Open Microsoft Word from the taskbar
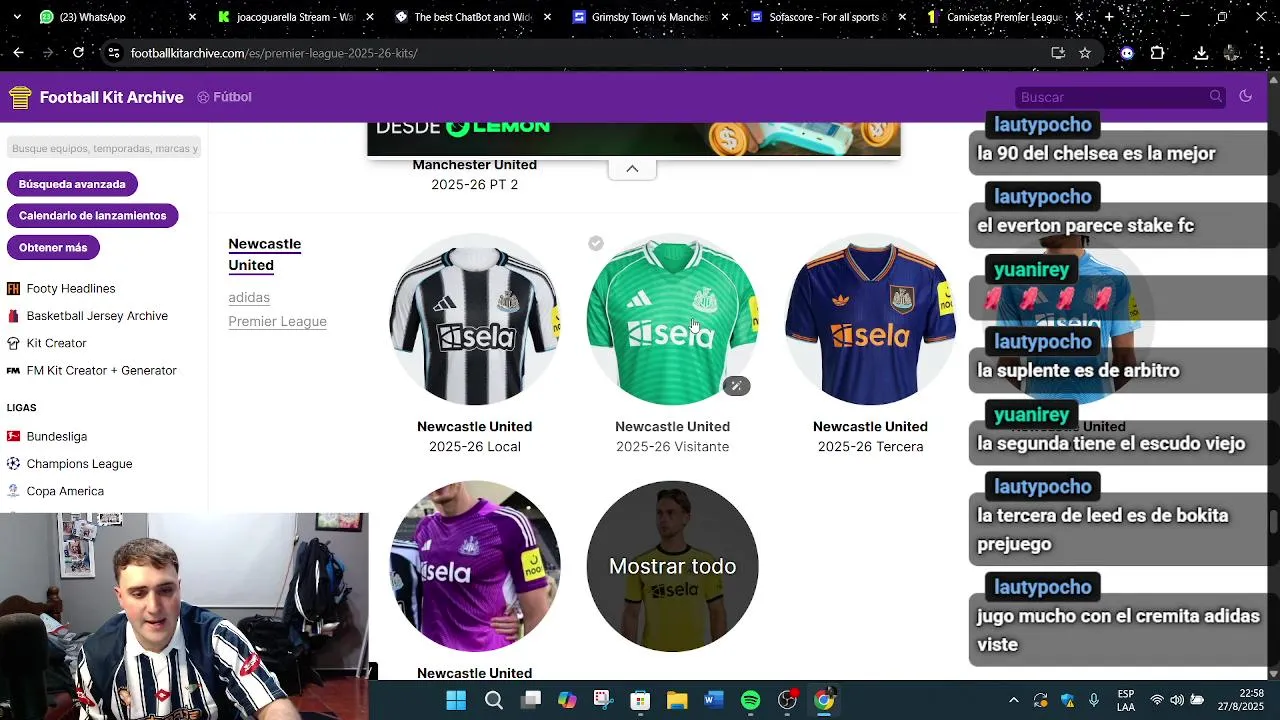Screen dimensions: 1280x720 point(713,700)
